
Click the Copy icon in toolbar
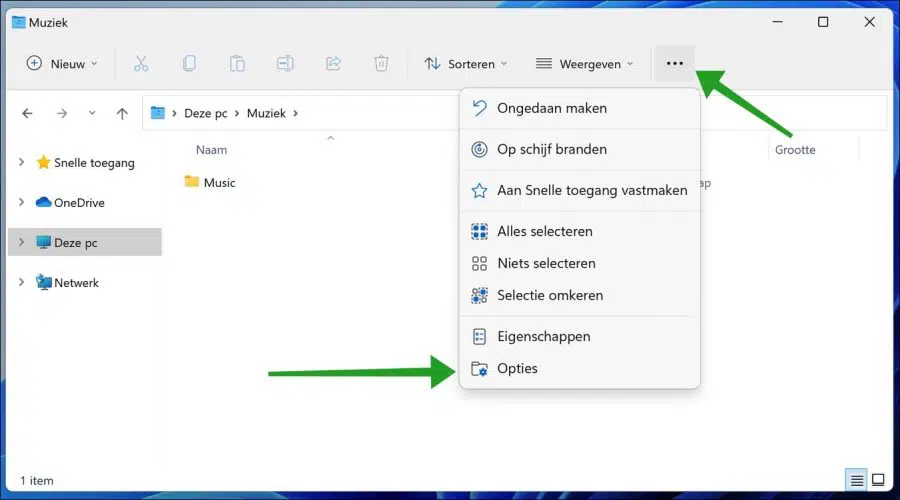pyautogui.click(x=189, y=63)
